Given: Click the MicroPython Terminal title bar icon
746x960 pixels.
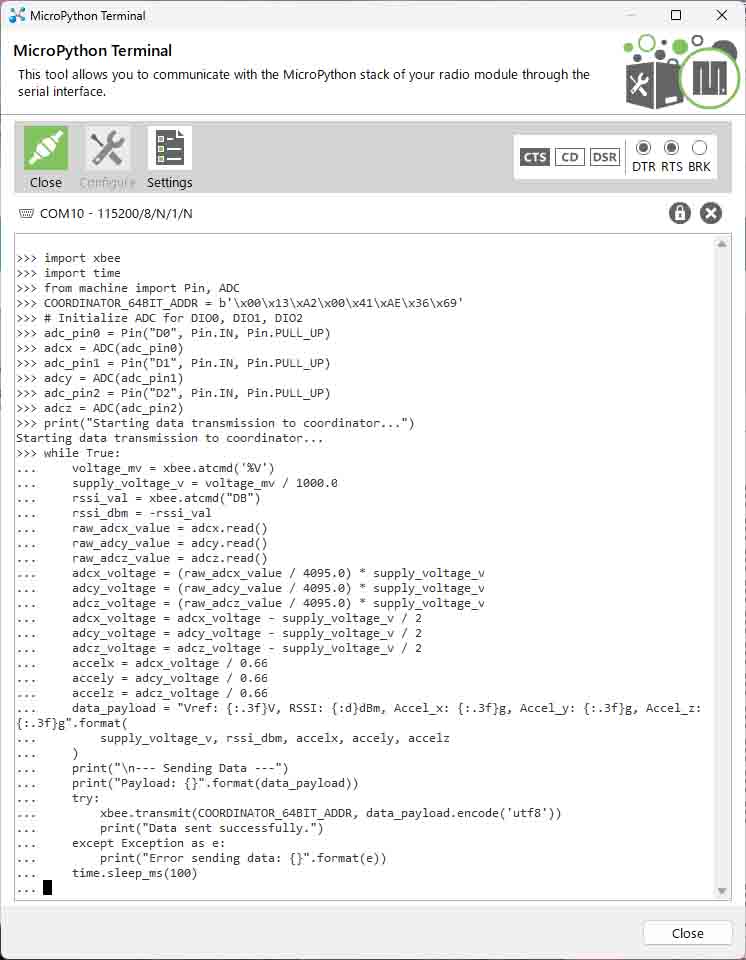Looking at the screenshot, I should tap(17, 15).
